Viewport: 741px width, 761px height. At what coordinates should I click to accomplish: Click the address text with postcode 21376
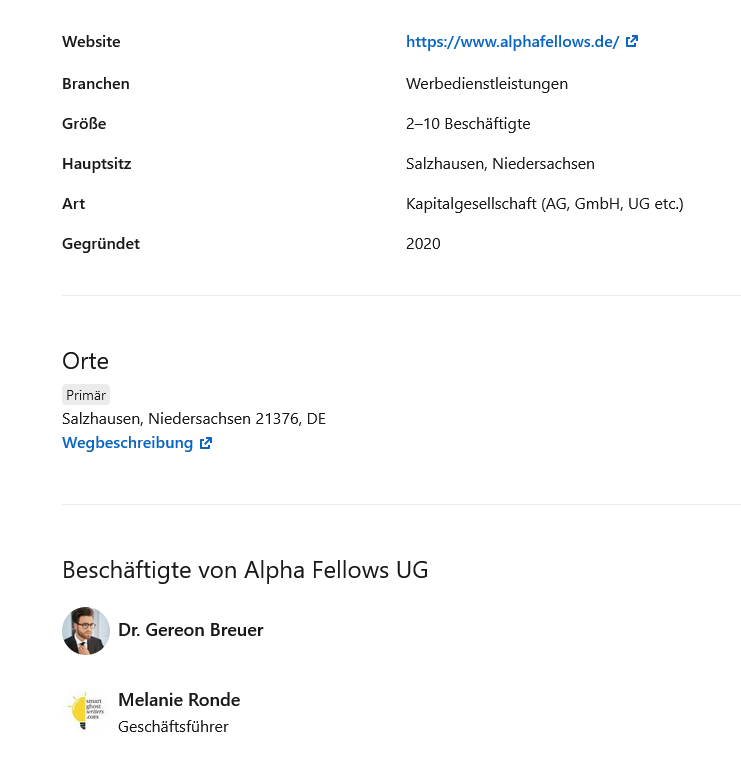tap(194, 419)
